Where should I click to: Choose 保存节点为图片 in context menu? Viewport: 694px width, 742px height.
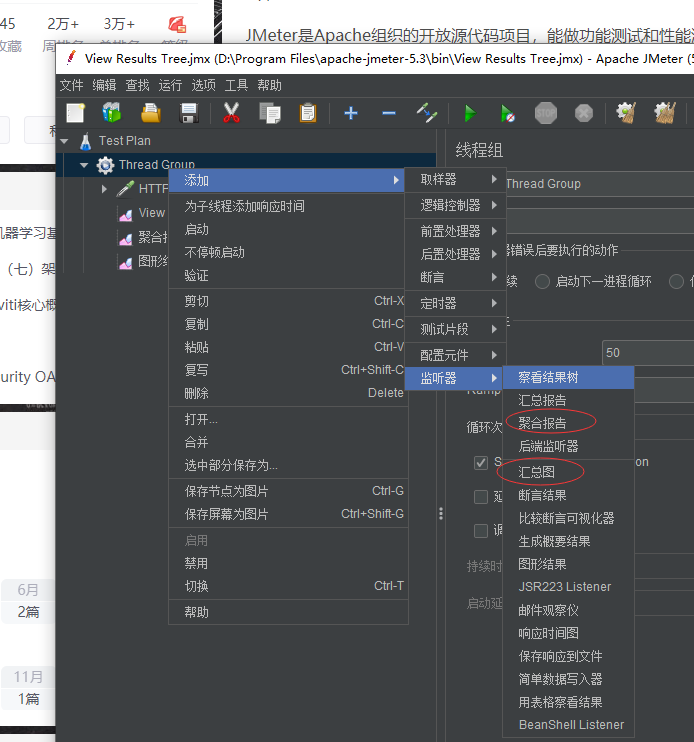(289, 491)
